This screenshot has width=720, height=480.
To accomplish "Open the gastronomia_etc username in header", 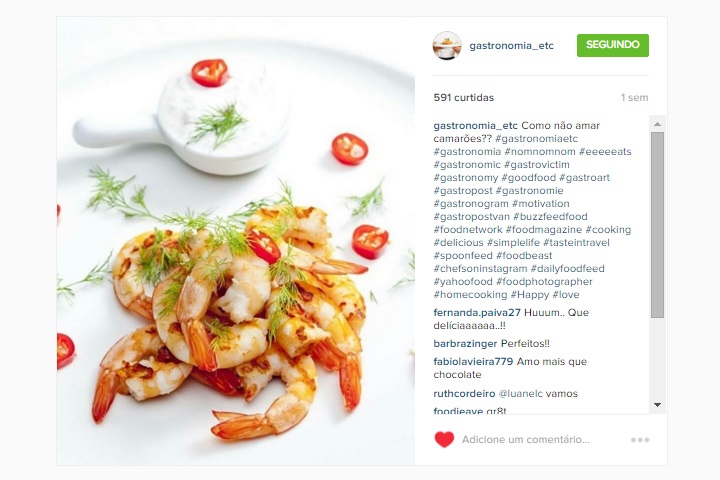I will (511, 45).
